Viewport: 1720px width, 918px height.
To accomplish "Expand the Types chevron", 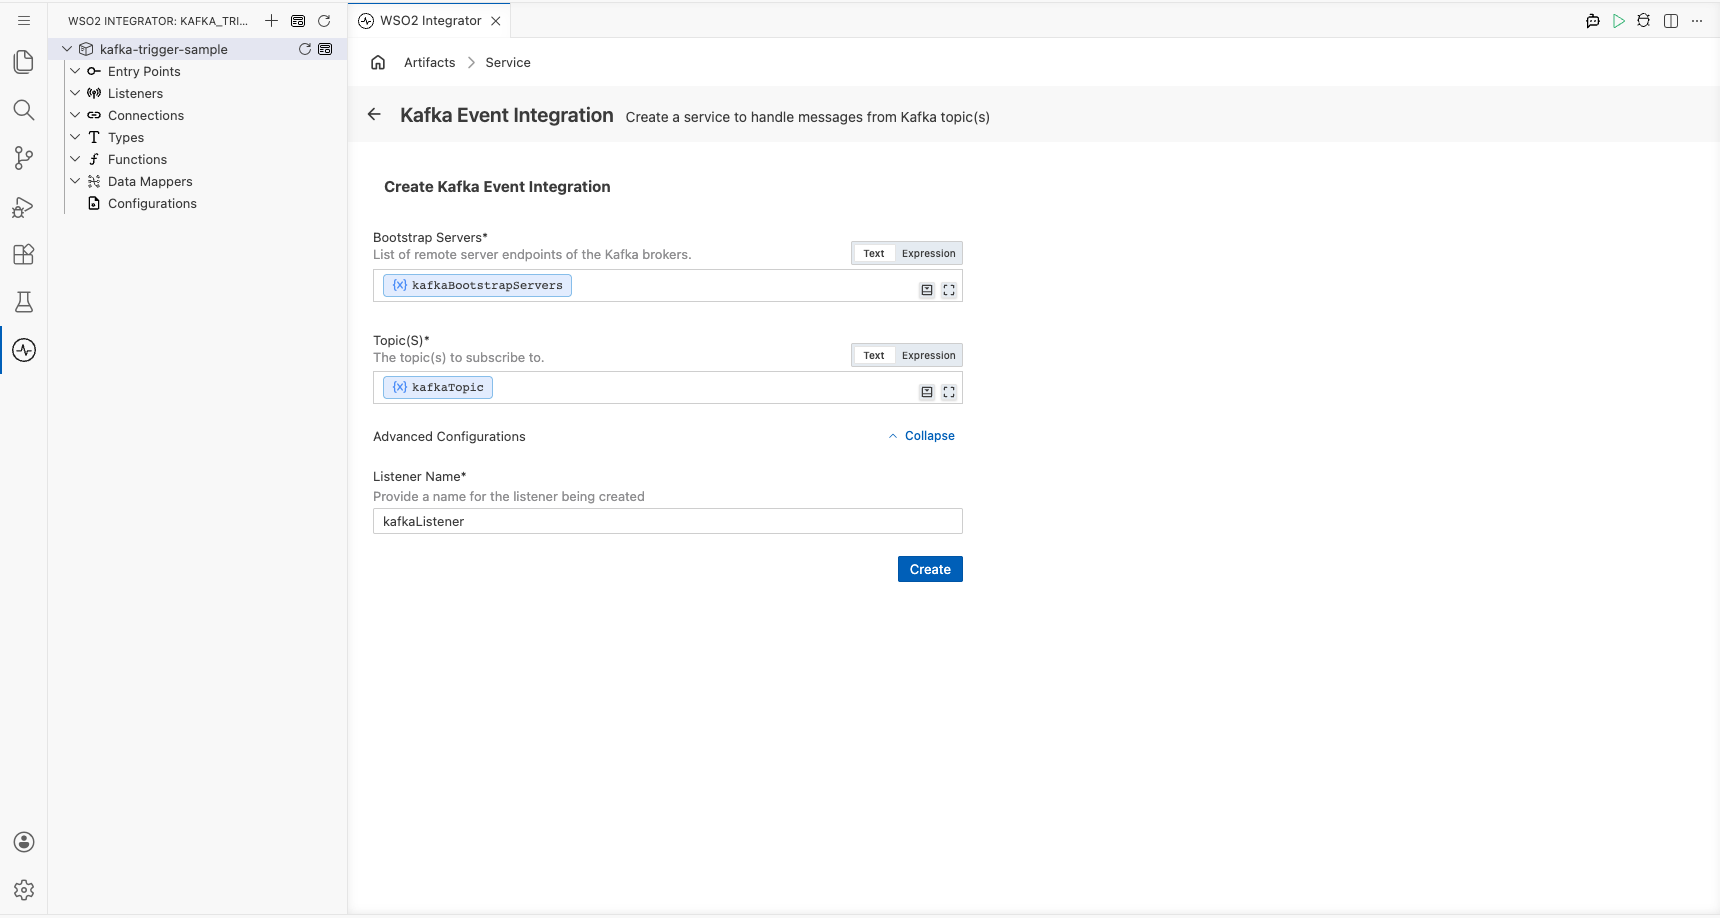I will pyautogui.click(x=75, y=137).
